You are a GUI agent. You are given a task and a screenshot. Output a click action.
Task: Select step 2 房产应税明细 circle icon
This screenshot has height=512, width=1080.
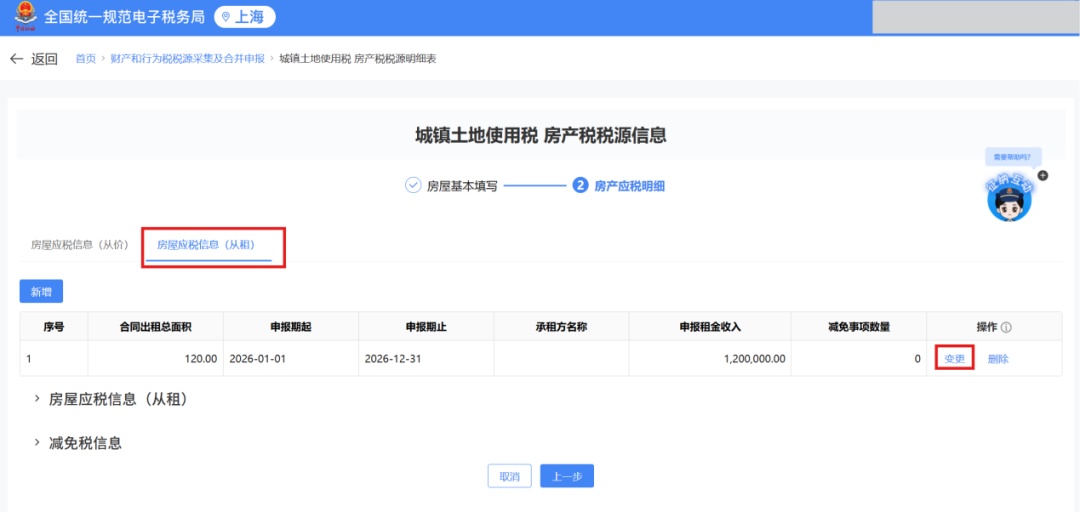(580, 185)
